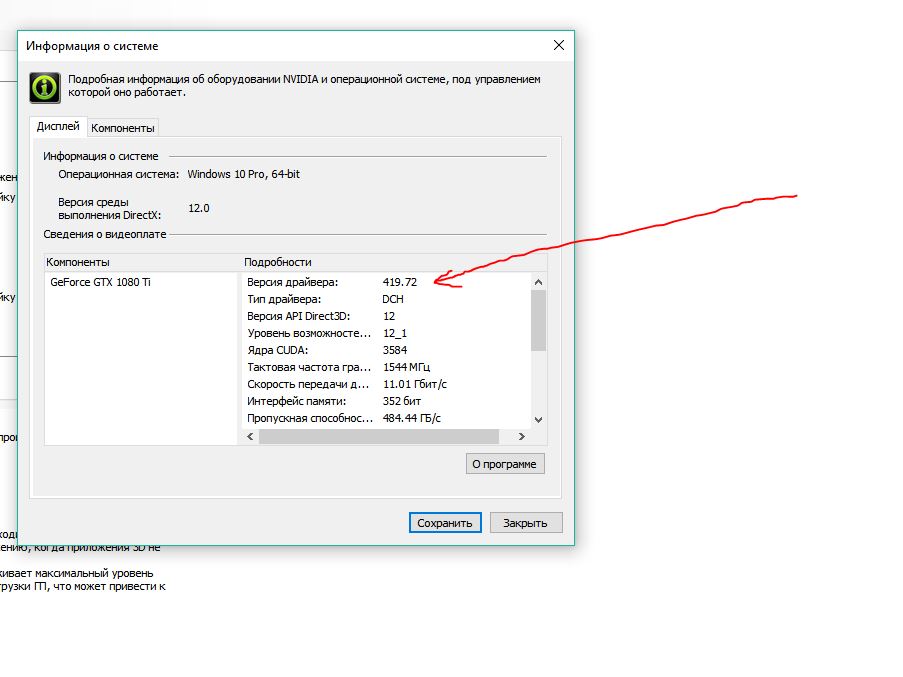Click the details list scroll-up arrow
Image resolution: width=903 pixels, height=677 pixels.
pos(538,282)
